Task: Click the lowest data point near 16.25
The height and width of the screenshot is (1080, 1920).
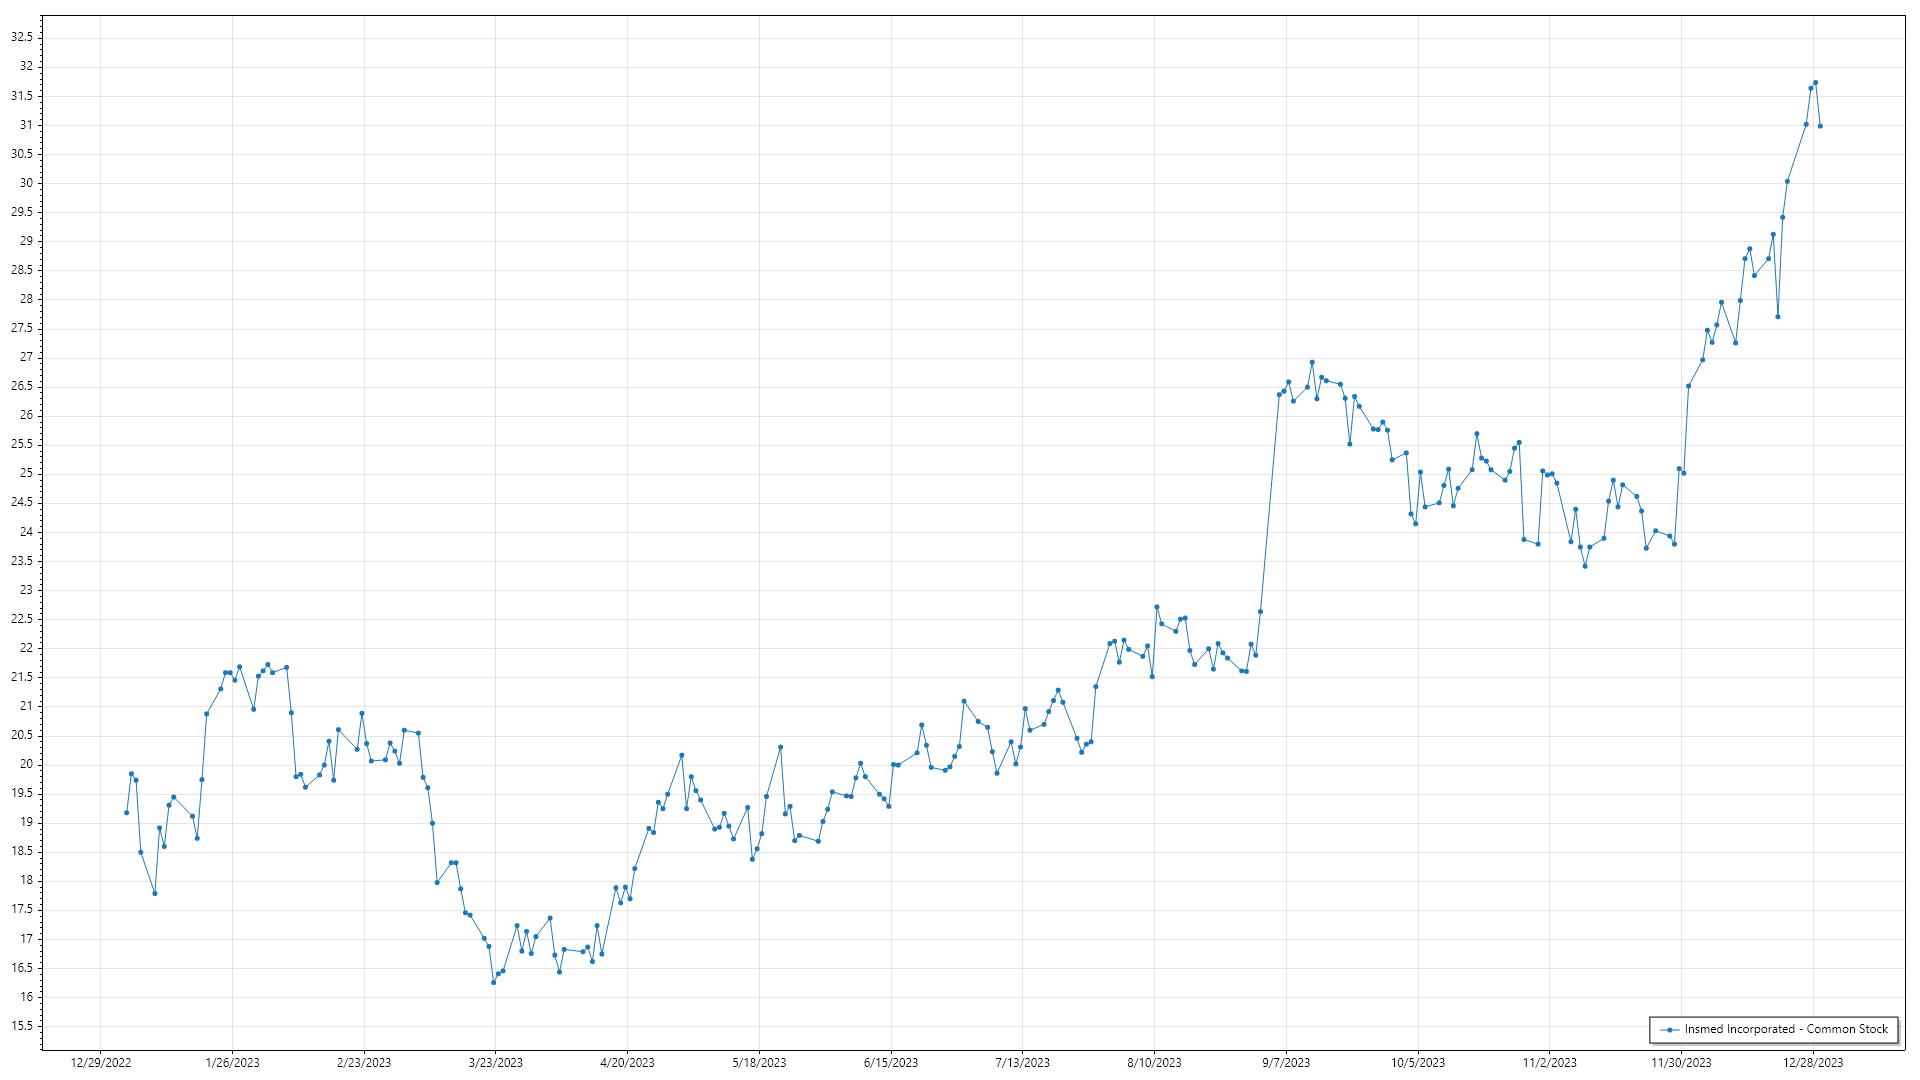Action: click(x=493, y=982)
